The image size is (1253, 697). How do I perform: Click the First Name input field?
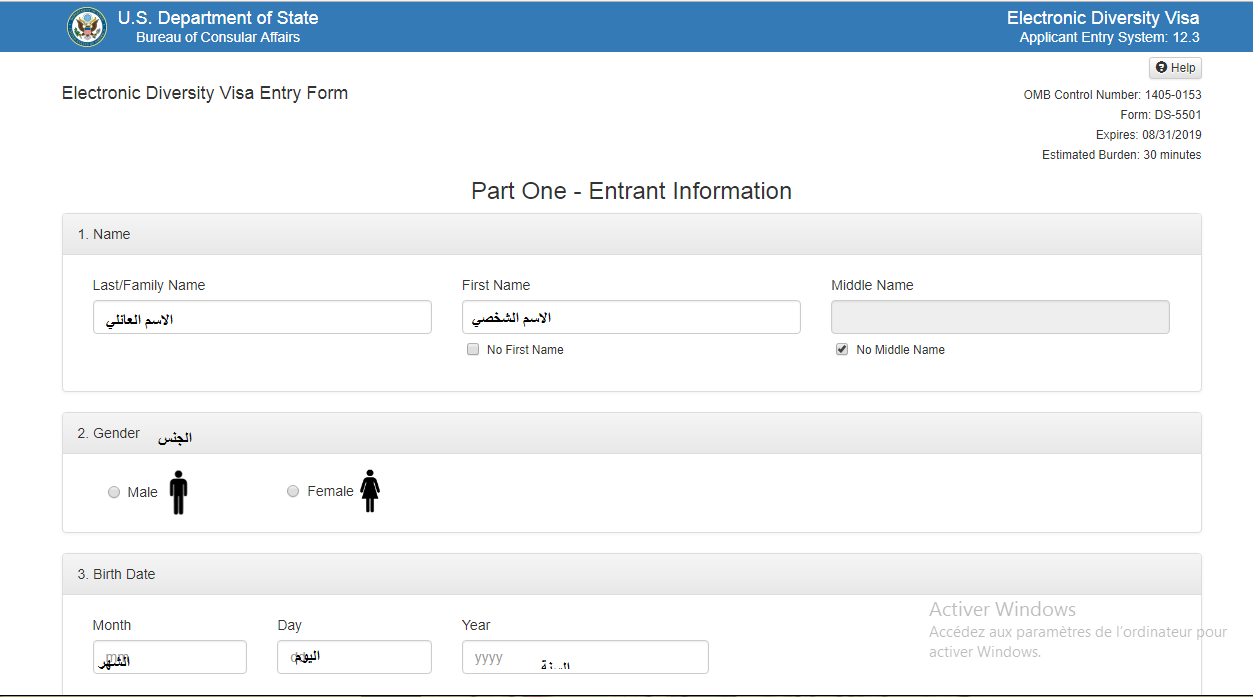(x=631, y=317)
